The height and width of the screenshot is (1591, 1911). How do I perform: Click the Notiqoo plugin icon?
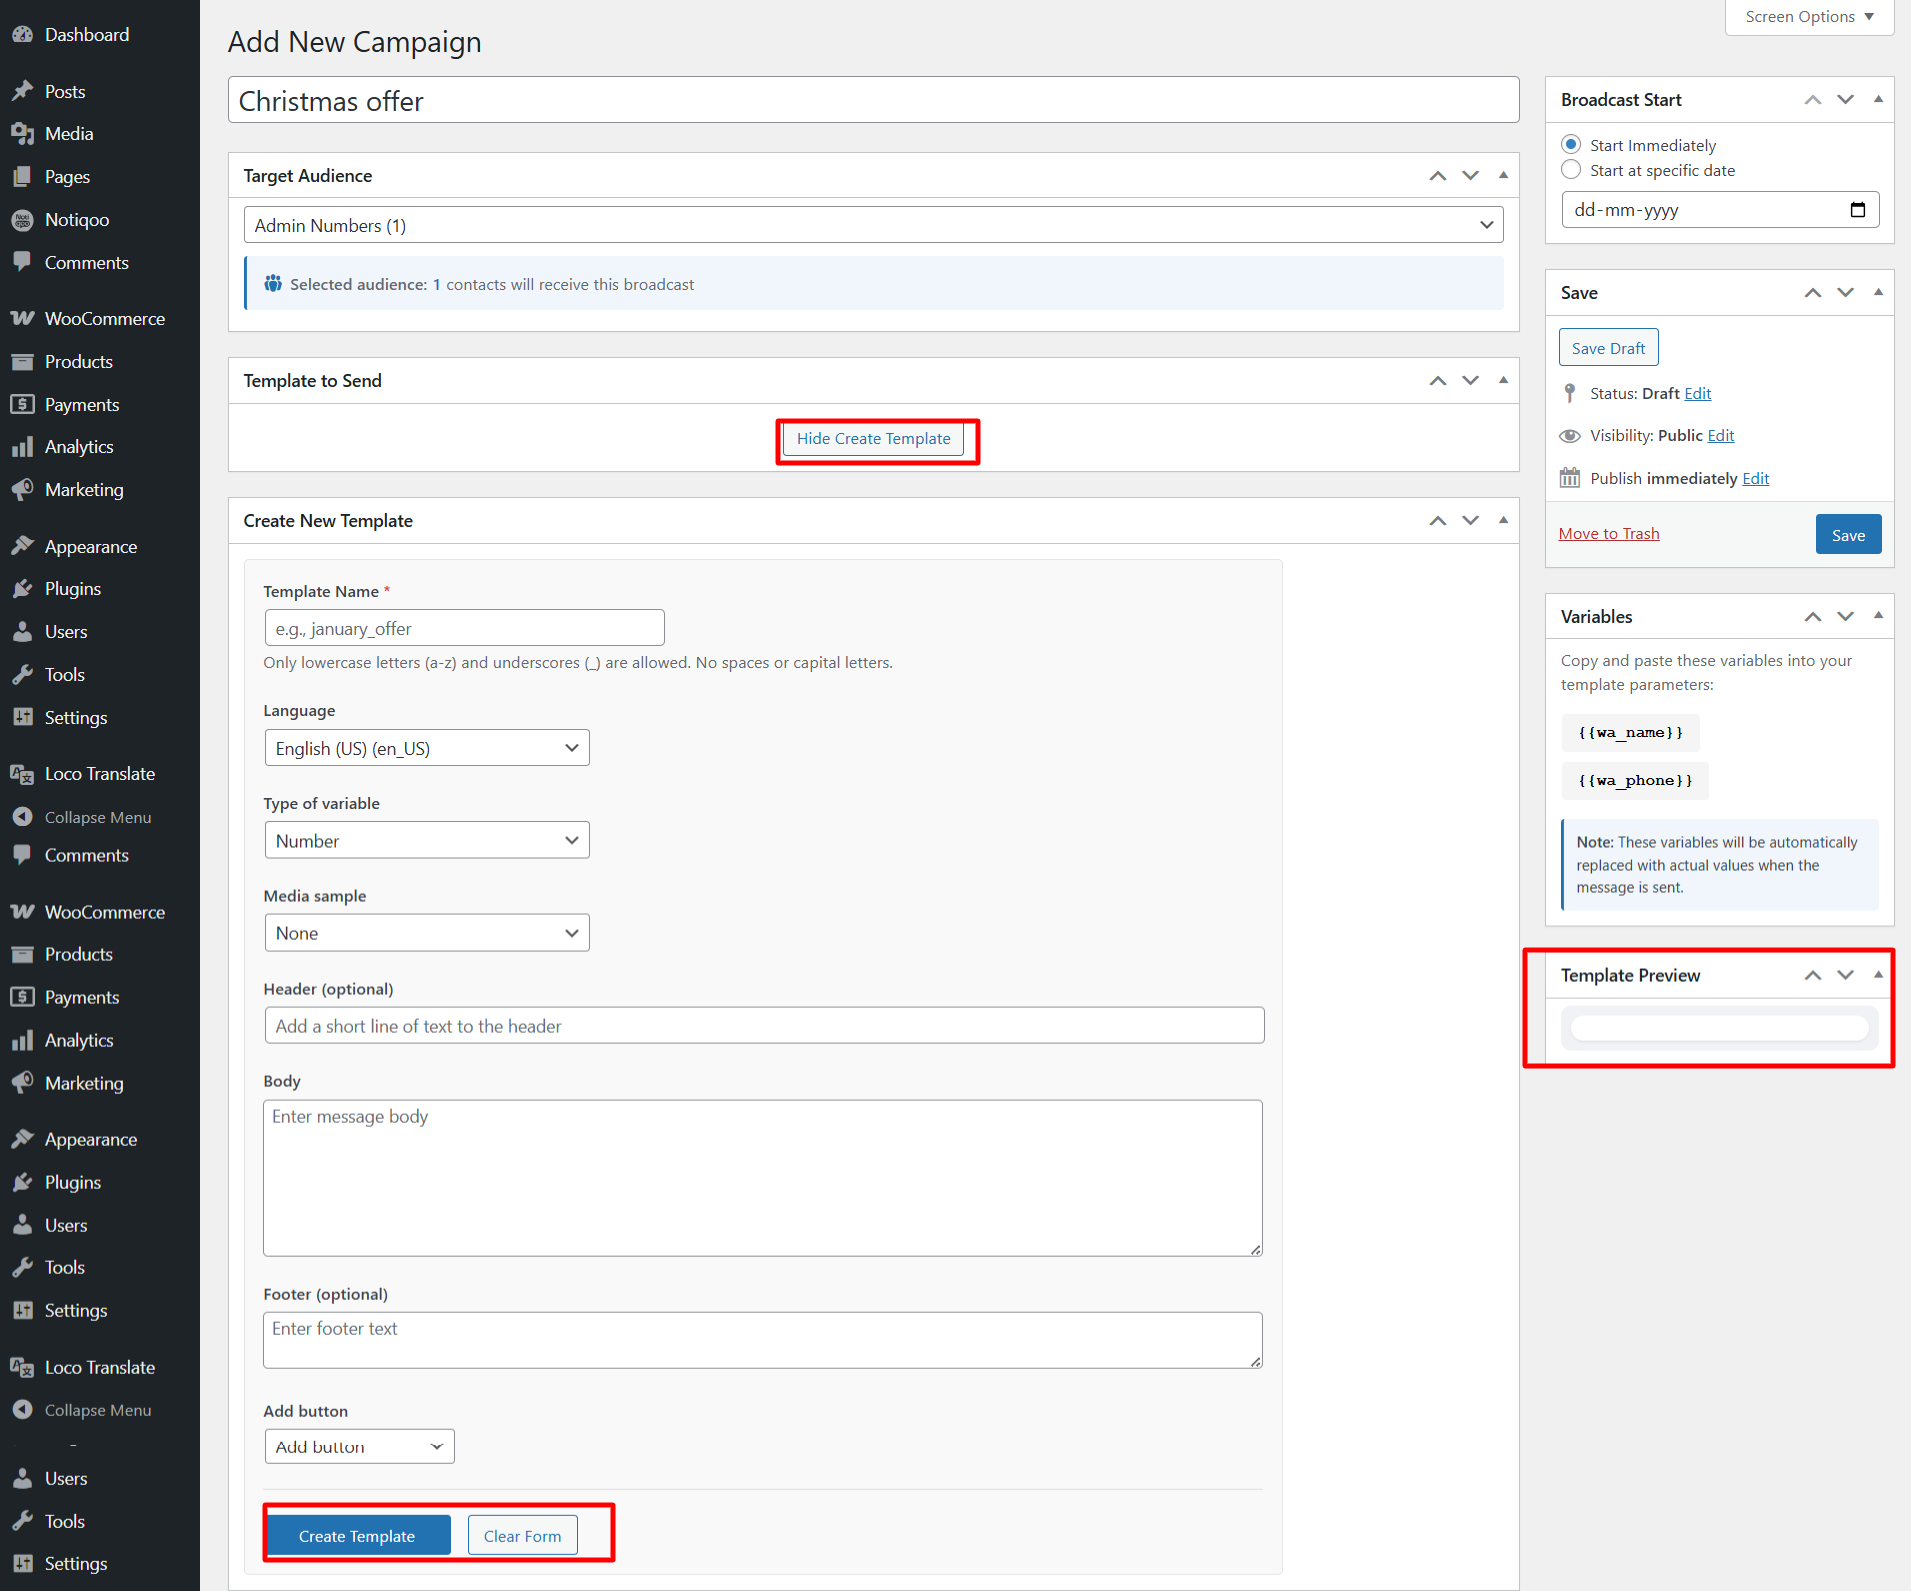(x=24, y=219)
